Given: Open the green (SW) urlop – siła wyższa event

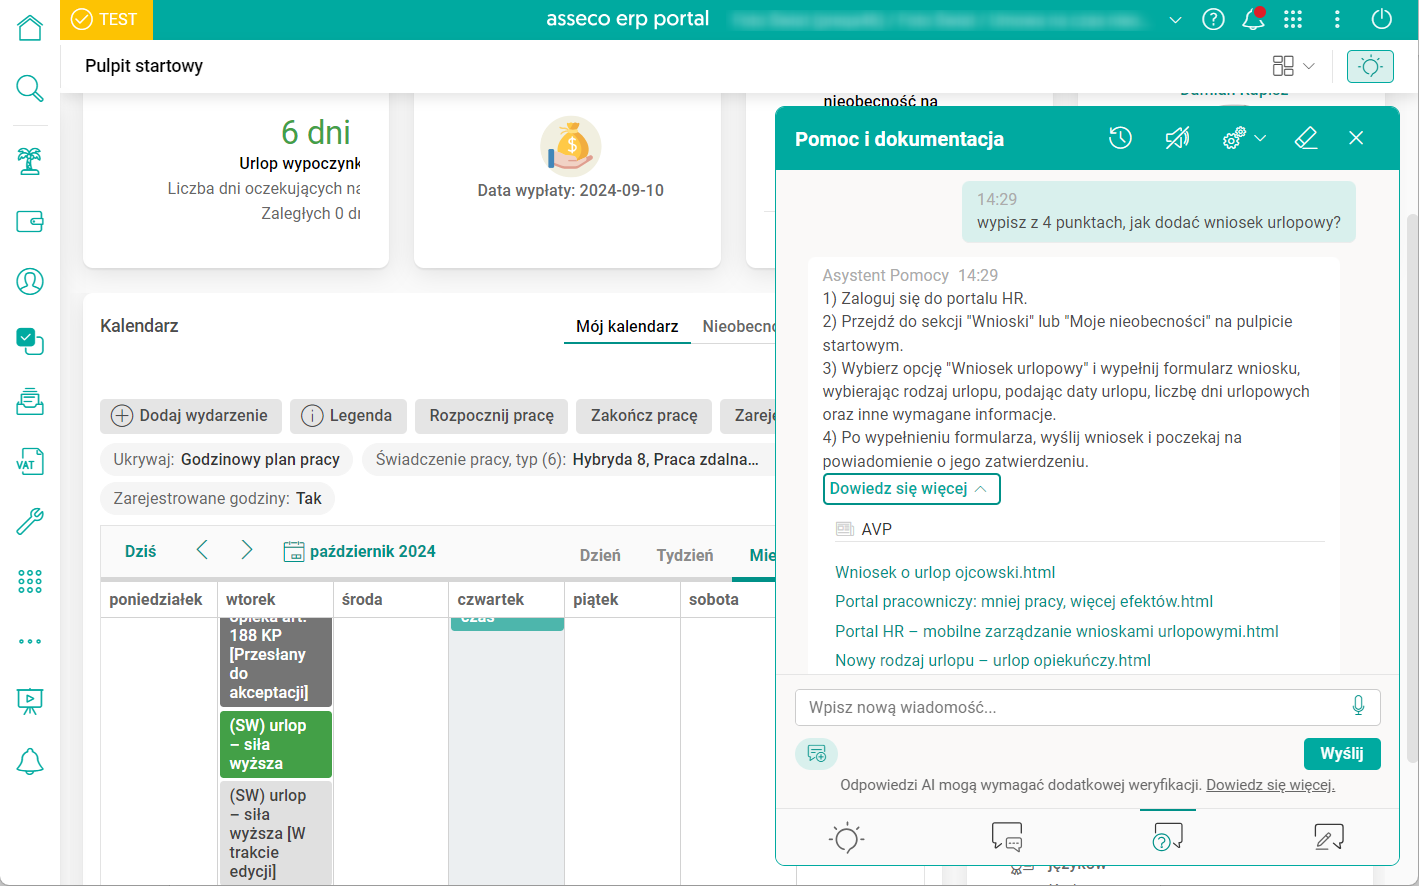Looking at the screenshot, I should pos(276,744).
